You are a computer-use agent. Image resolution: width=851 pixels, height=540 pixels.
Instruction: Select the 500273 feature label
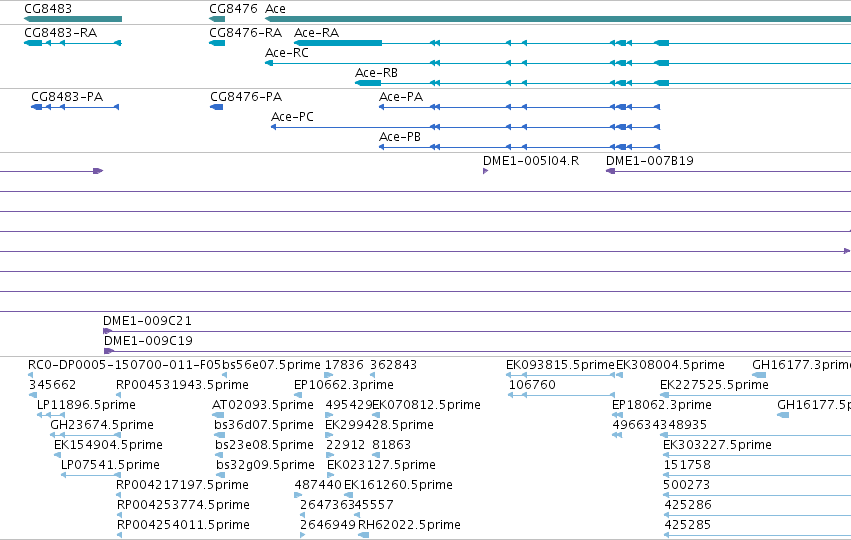click(x=687, y=485)
